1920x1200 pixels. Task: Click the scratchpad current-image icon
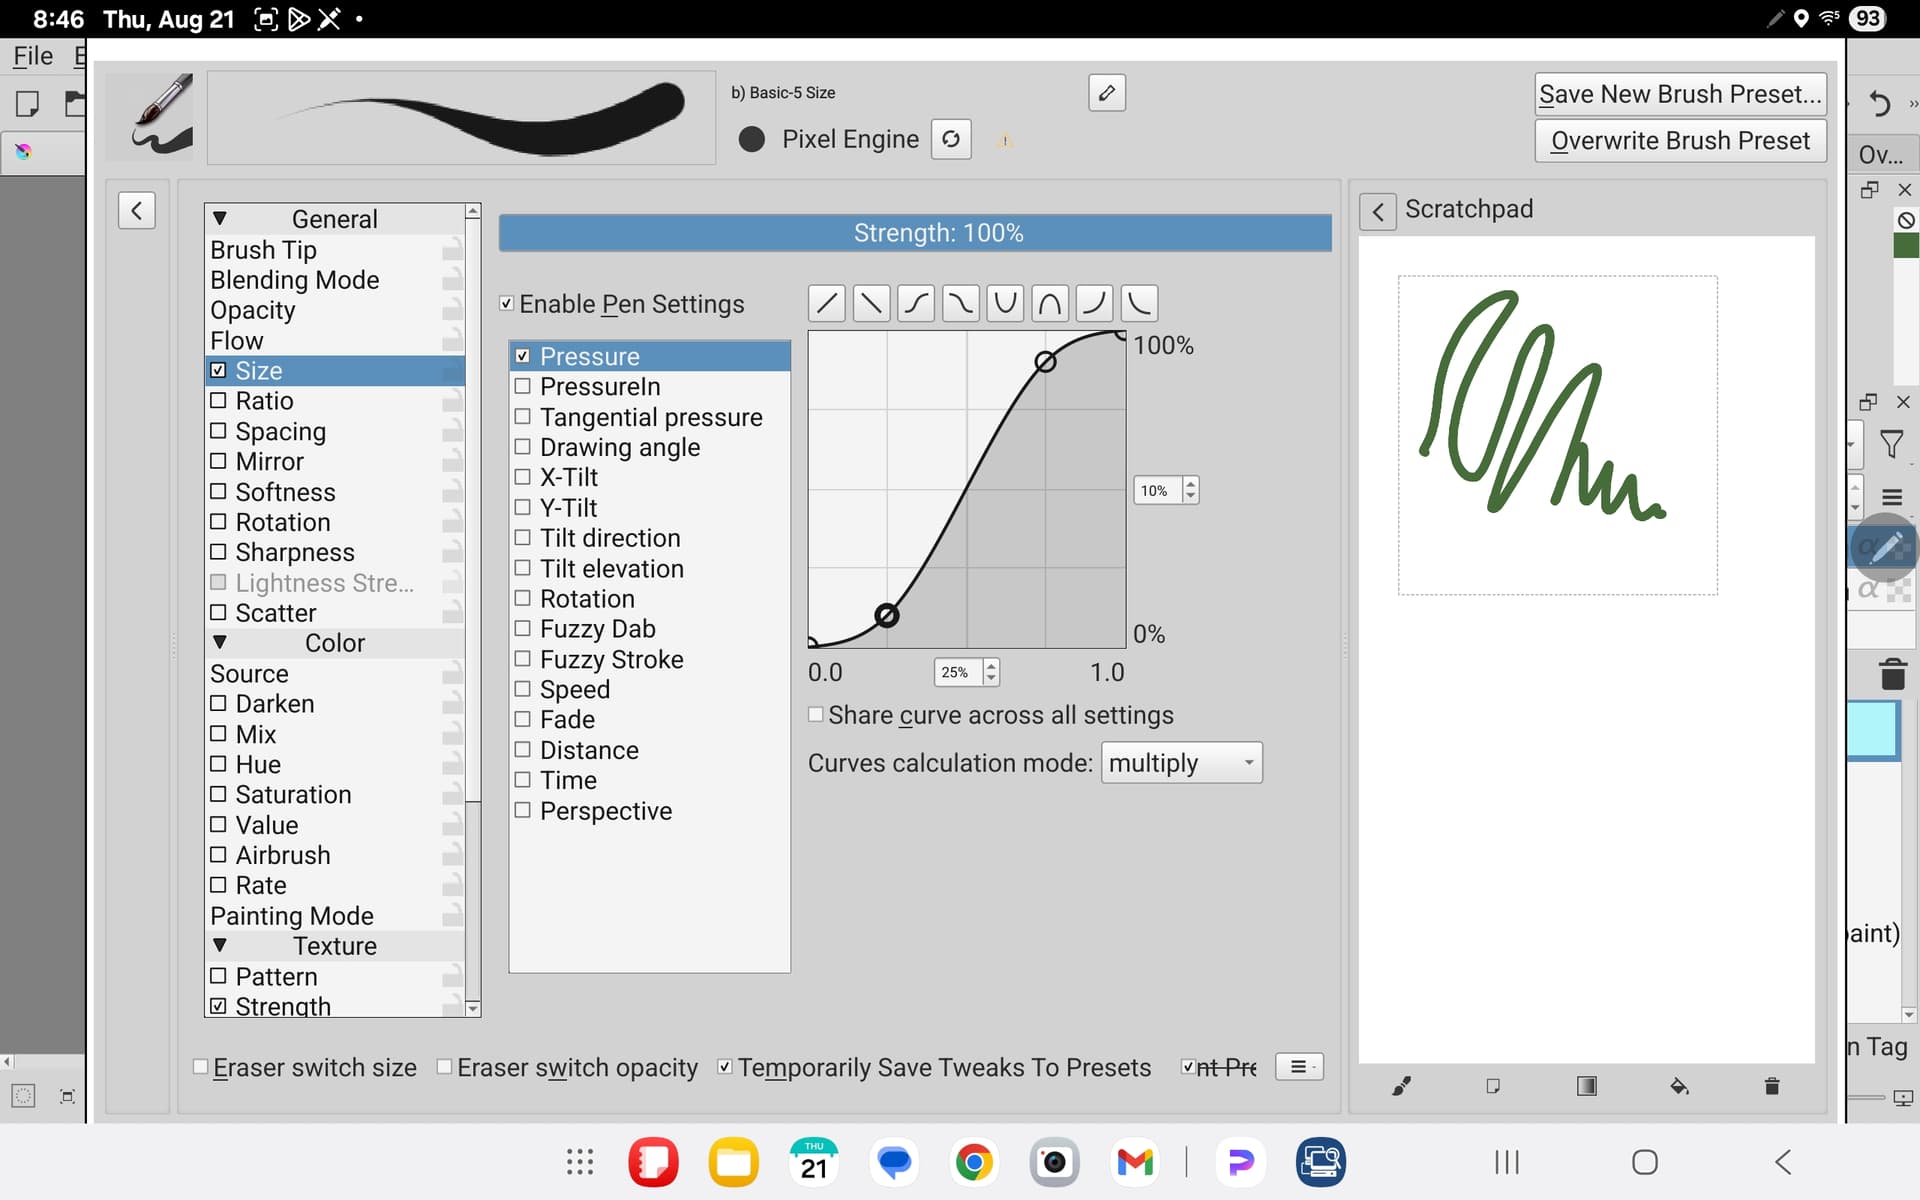(1493, 1086)
